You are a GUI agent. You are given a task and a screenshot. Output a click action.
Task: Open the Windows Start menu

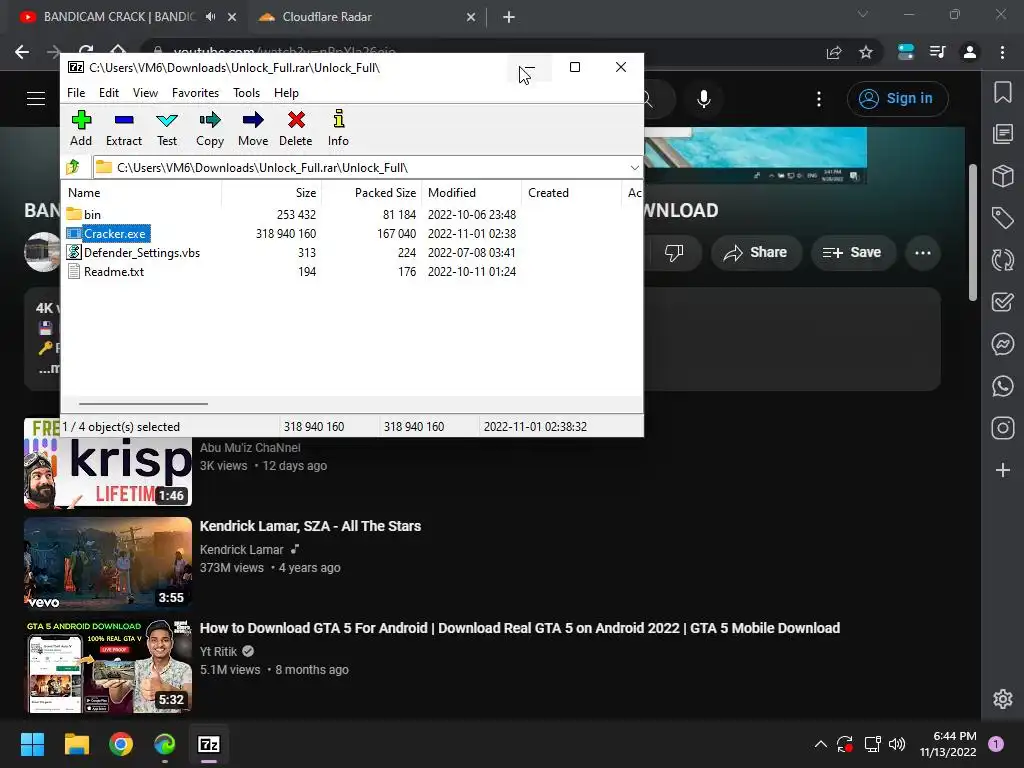(32, 744)
